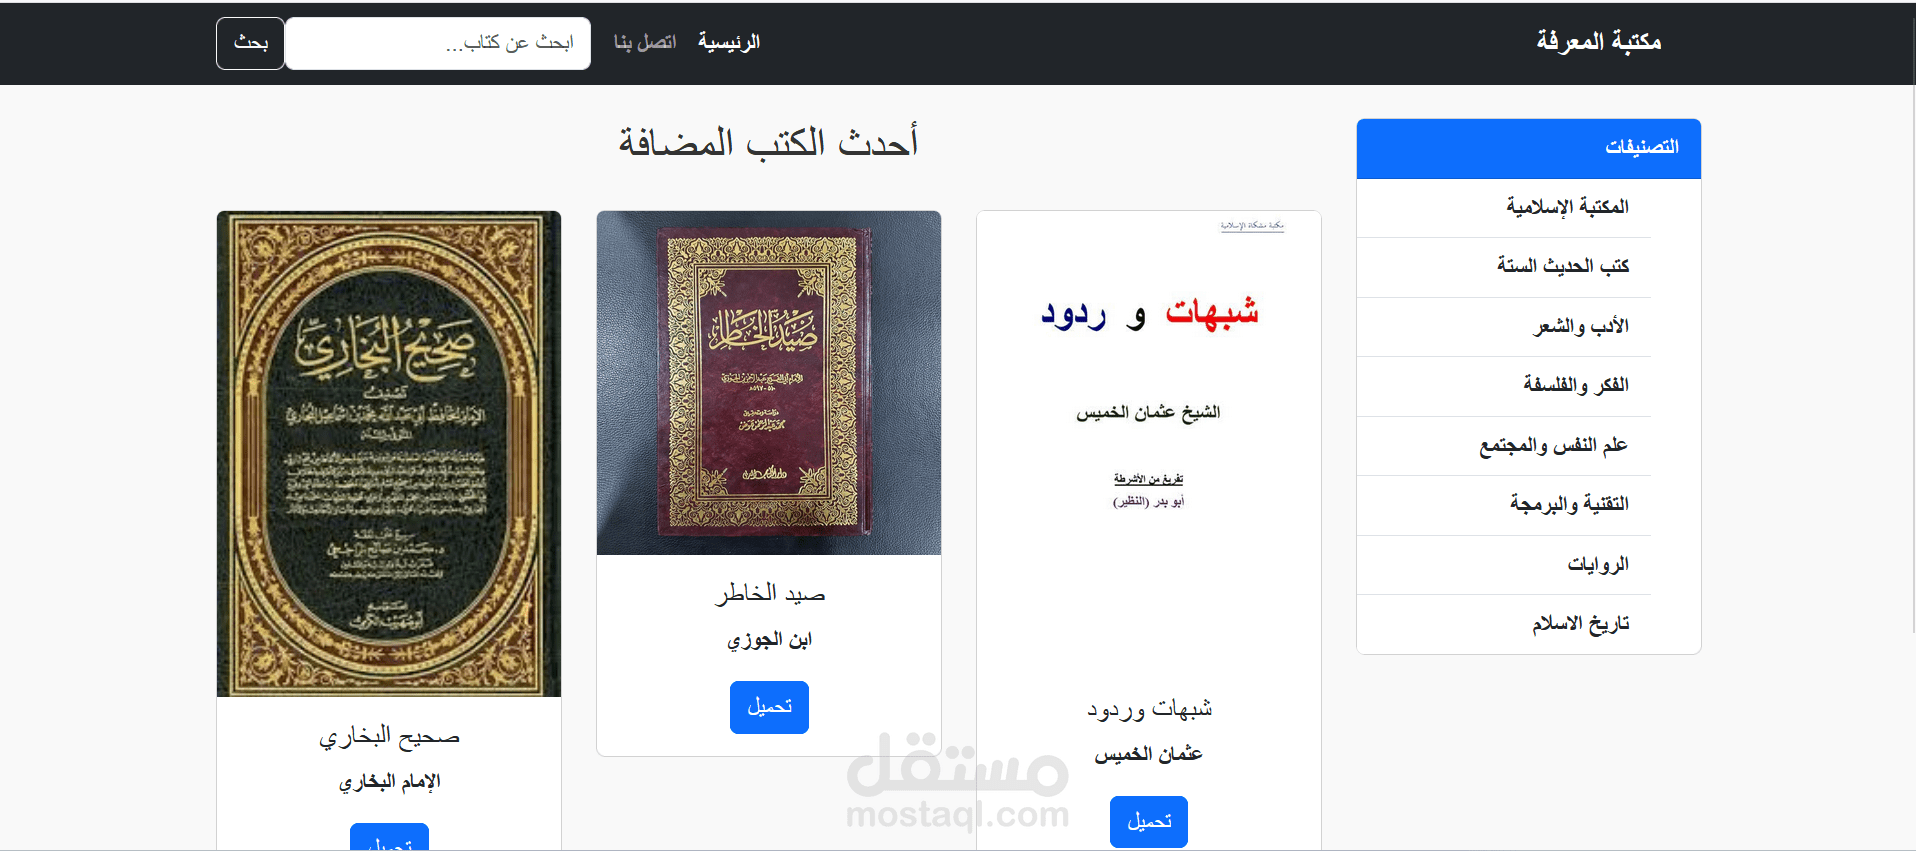This screenshot has height=851, width=1916.
Task: Open the تاريخ الاسلام category
Action: [1529, 624]
